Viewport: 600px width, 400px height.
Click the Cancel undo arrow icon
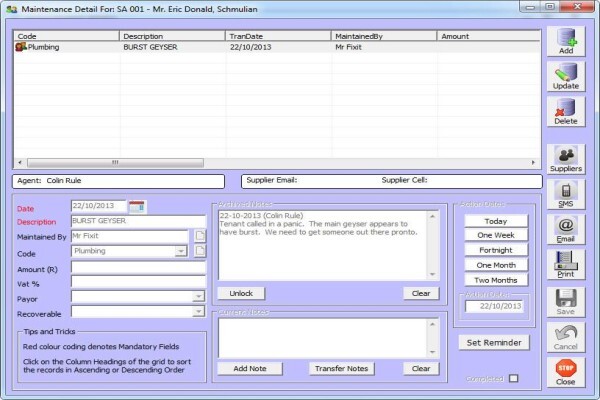tap(566, 337)
